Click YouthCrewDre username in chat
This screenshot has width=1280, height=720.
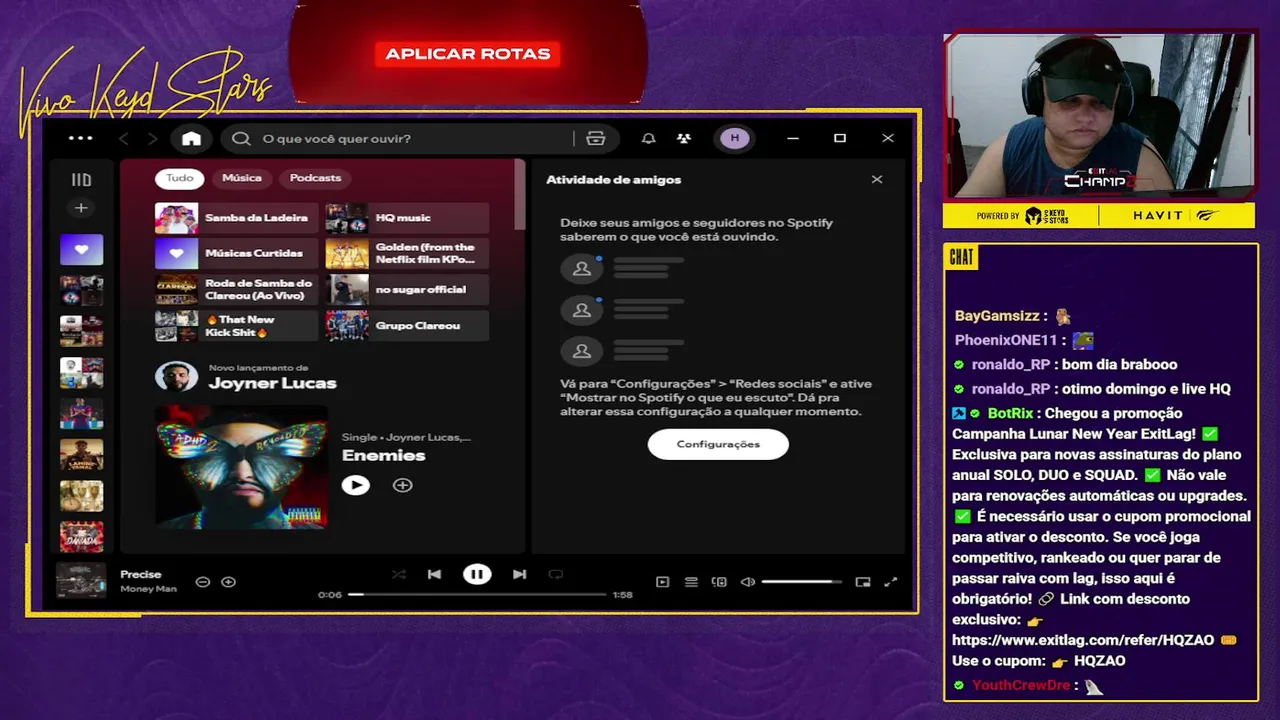point(1020,685)
